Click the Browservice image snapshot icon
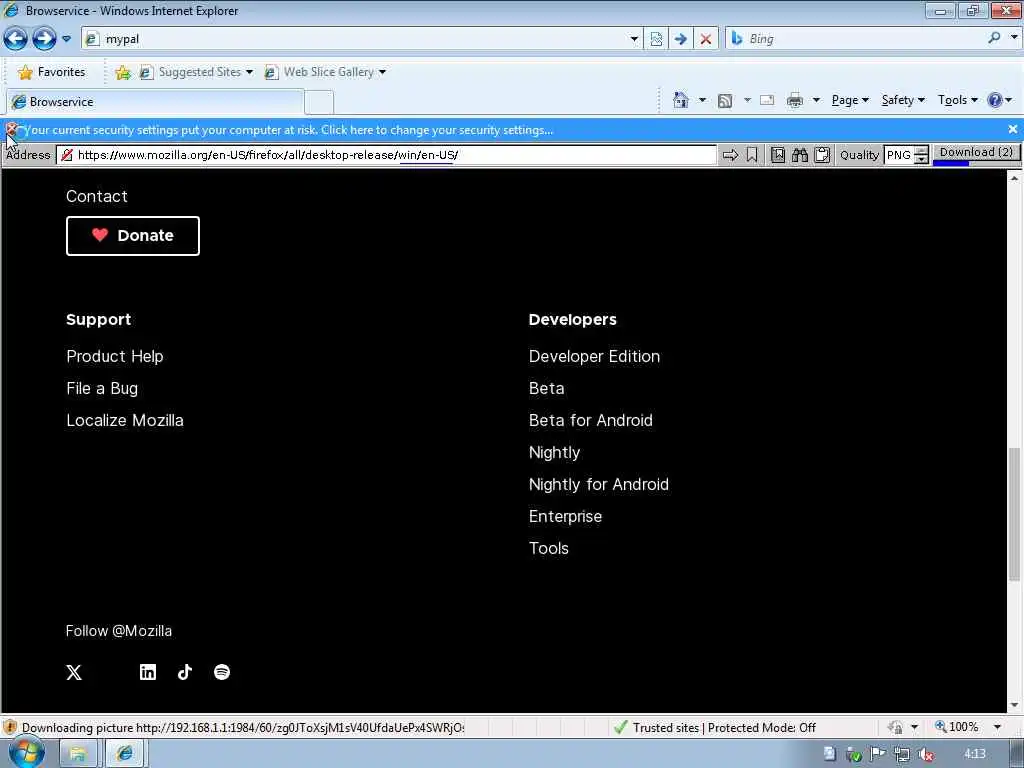 [x=777, y=155]
